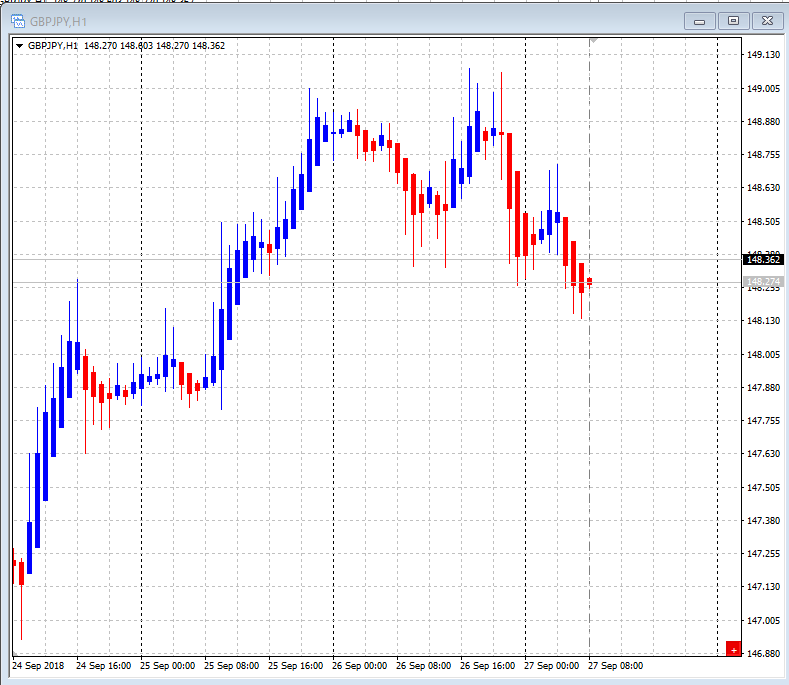Close the GBPJPY,H1 chart window
This screenshot has width=789, height=685.
(x=767, y=21)
